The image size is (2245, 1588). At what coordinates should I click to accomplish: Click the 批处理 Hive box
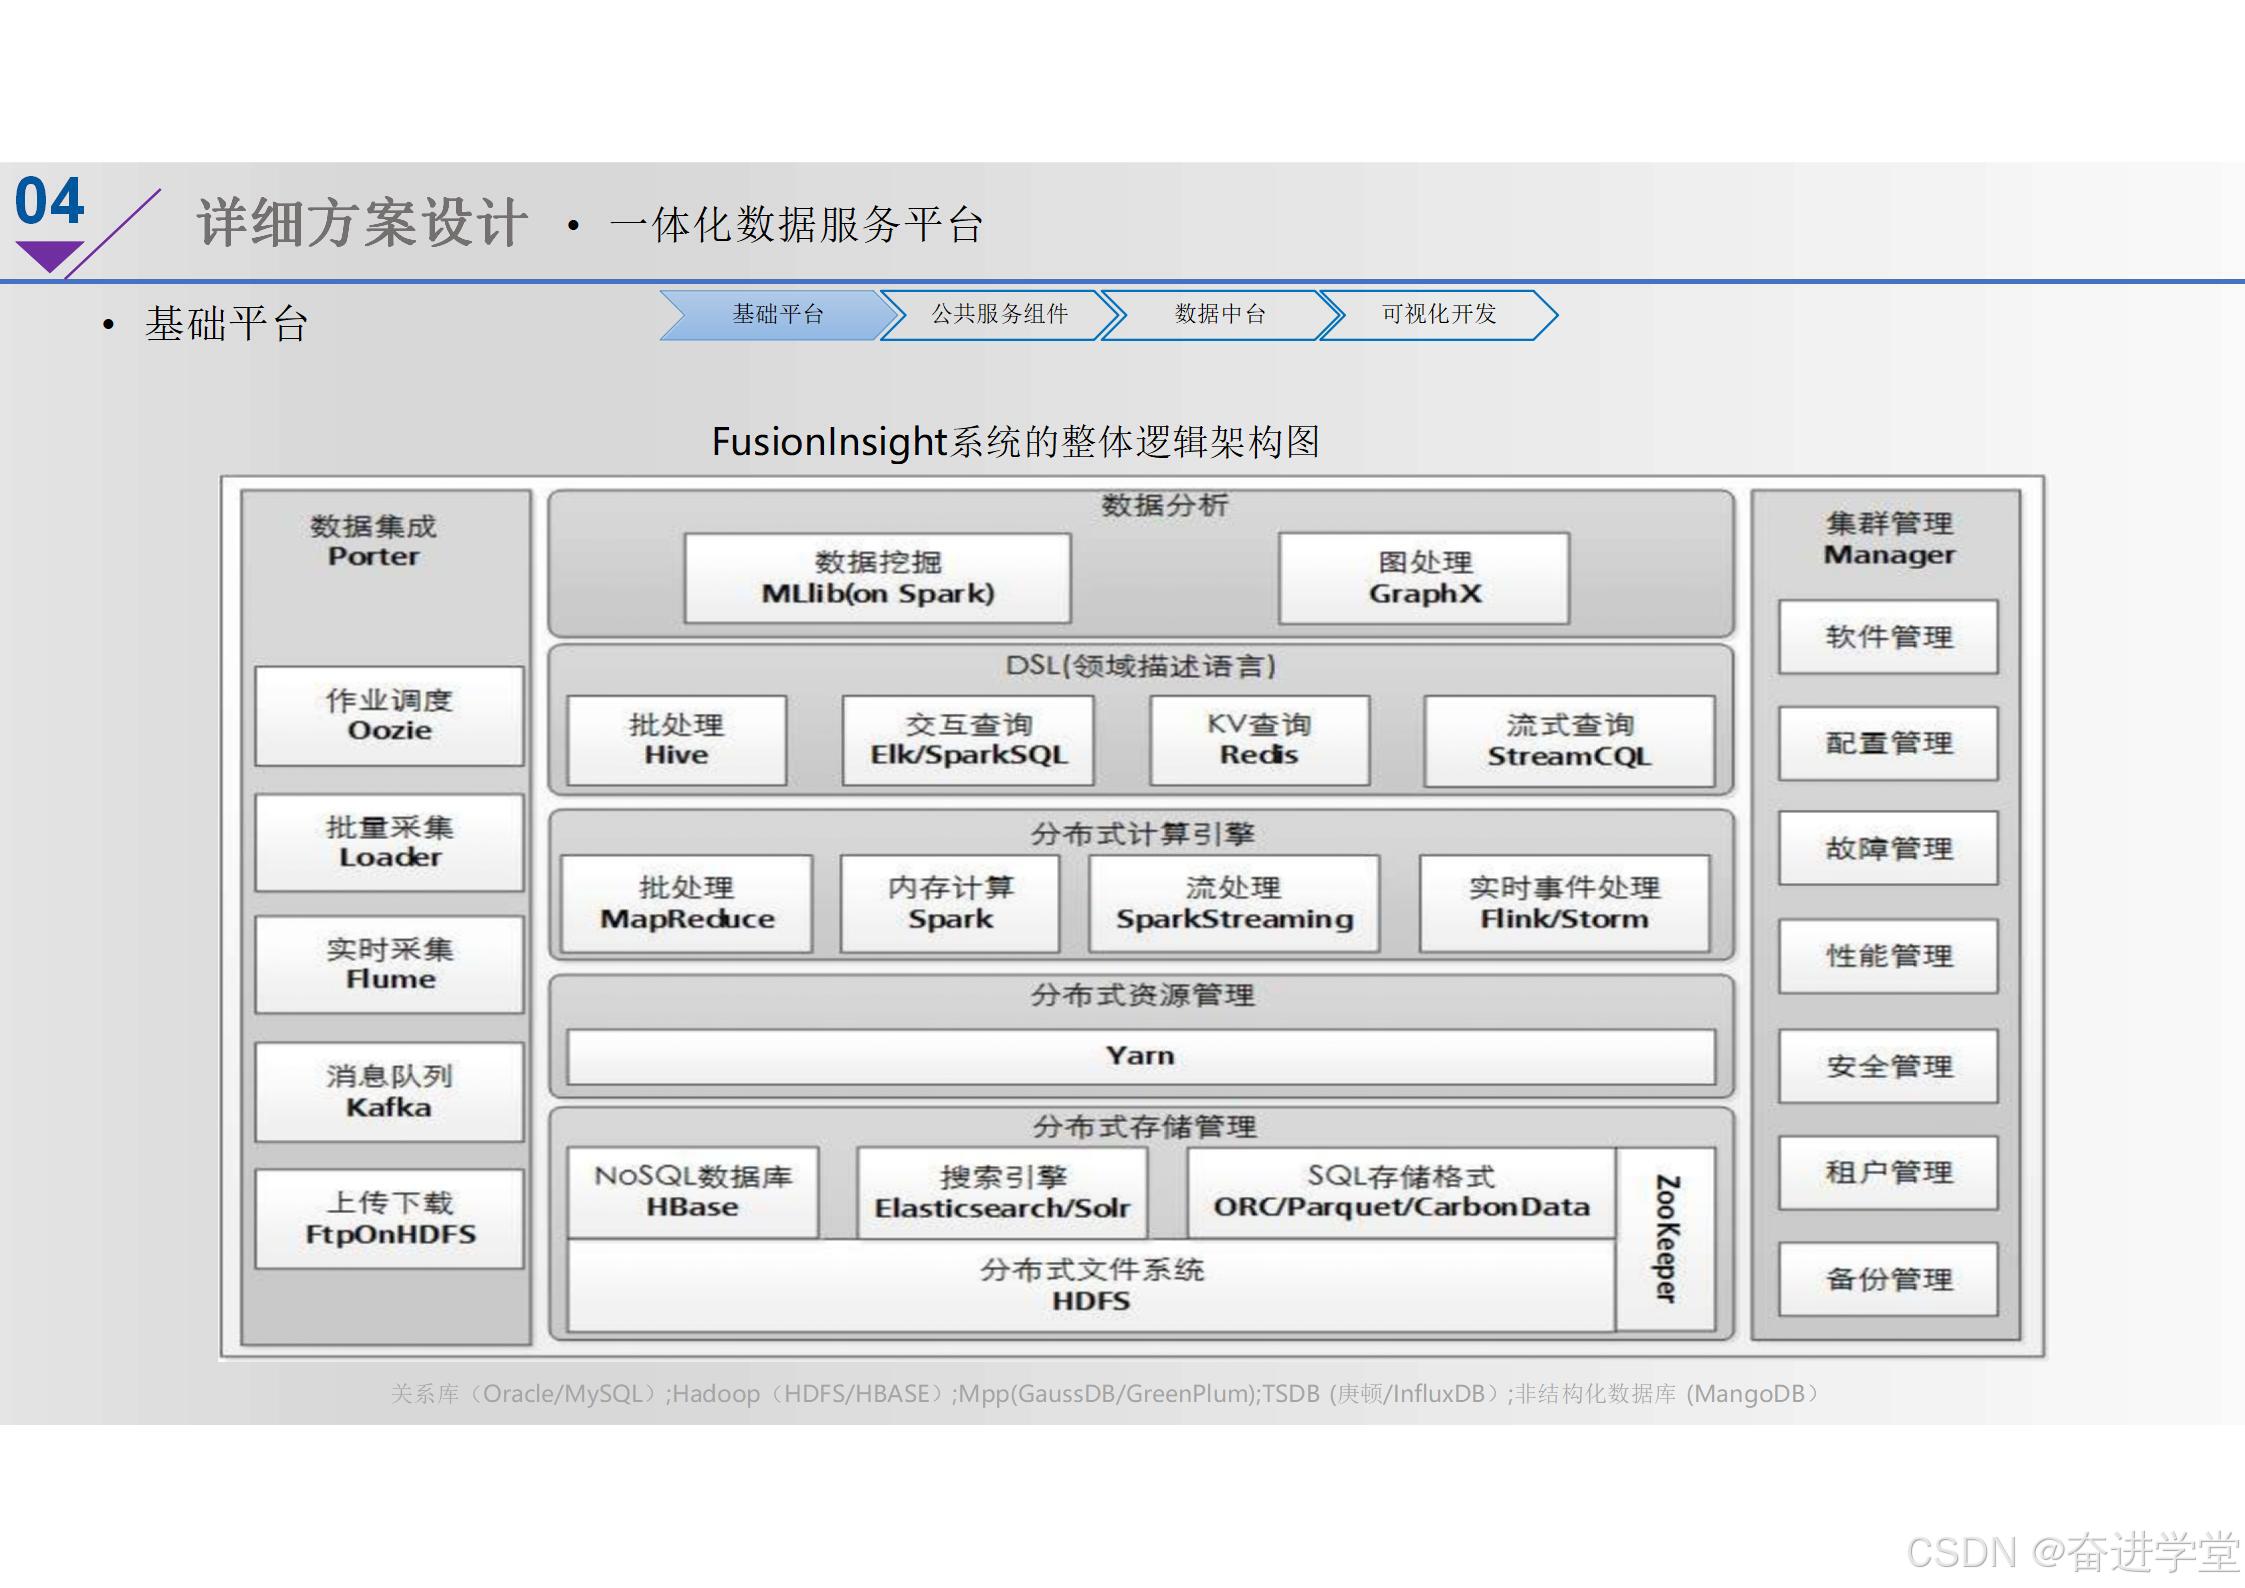pyautogui.click(x=676, y=740)
